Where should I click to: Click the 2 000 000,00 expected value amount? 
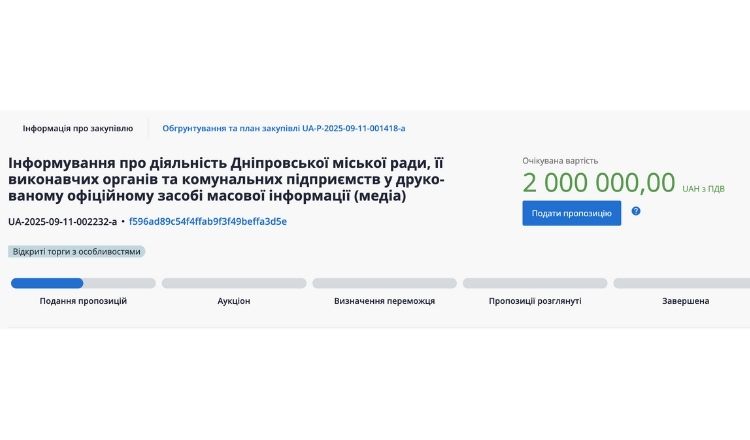tap(599, 183)
